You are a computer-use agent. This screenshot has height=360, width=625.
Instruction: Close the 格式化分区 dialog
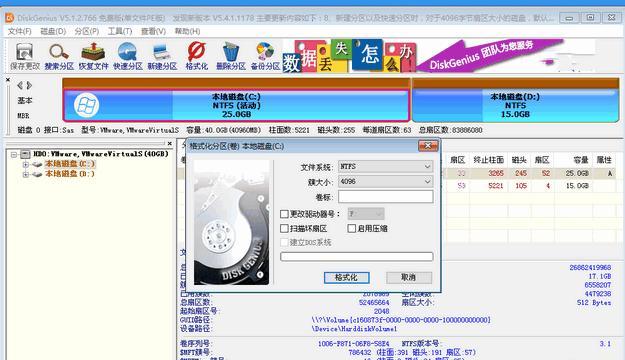click(x=428, y=146)
